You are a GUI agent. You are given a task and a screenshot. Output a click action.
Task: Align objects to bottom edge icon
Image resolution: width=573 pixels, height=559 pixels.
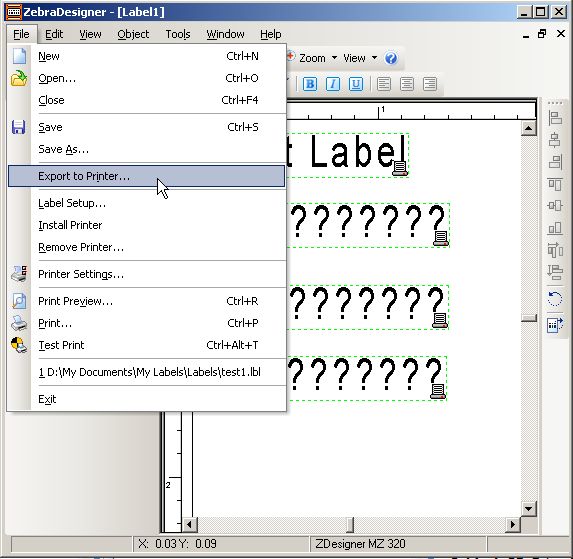[555, 228]
